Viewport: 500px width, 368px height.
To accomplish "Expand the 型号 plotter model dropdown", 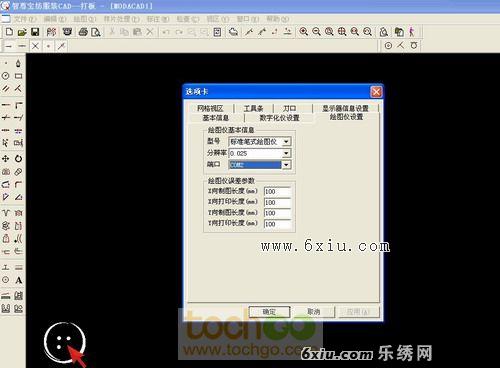I will pos(286,142).
